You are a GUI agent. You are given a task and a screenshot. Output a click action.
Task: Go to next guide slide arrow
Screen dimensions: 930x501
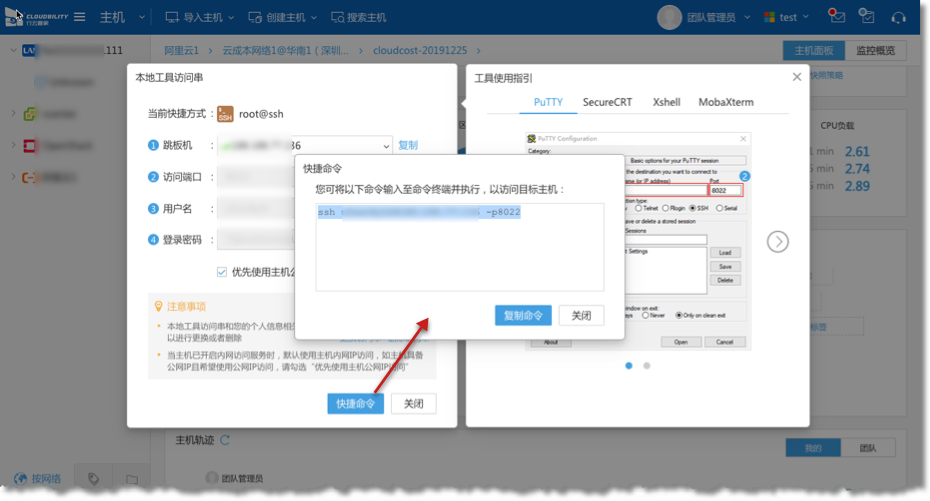click(x=778, y=241)
